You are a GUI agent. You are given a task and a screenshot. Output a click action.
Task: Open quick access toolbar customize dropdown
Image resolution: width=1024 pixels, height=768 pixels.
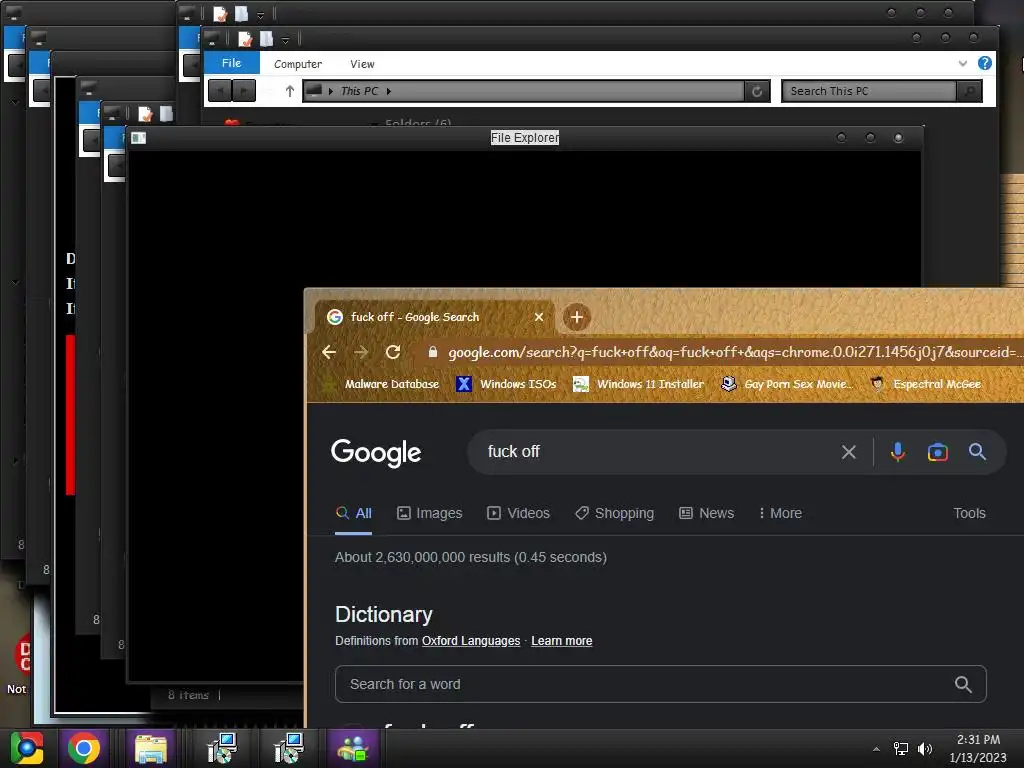click(285, 40)
